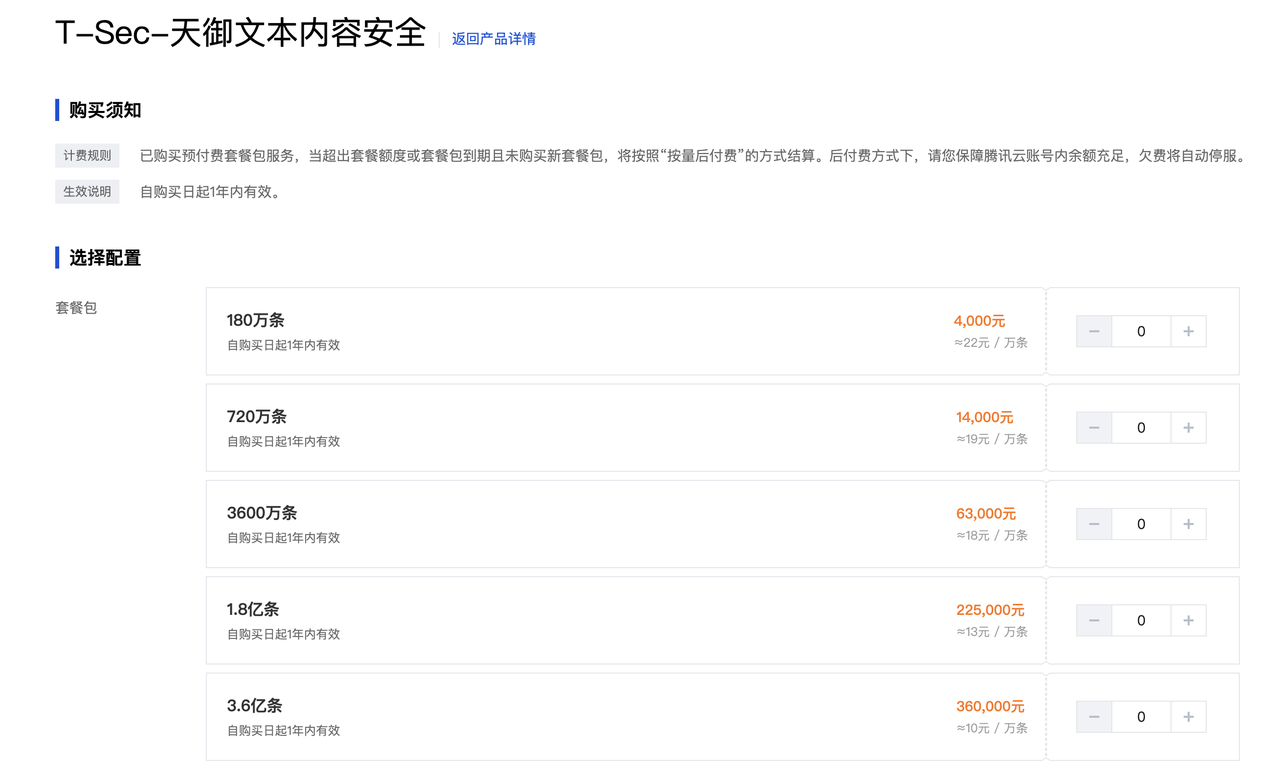Click the ≈13元 / 万条 unit price
Viewport: 1280px width, 777px height.
coord(992,632)
